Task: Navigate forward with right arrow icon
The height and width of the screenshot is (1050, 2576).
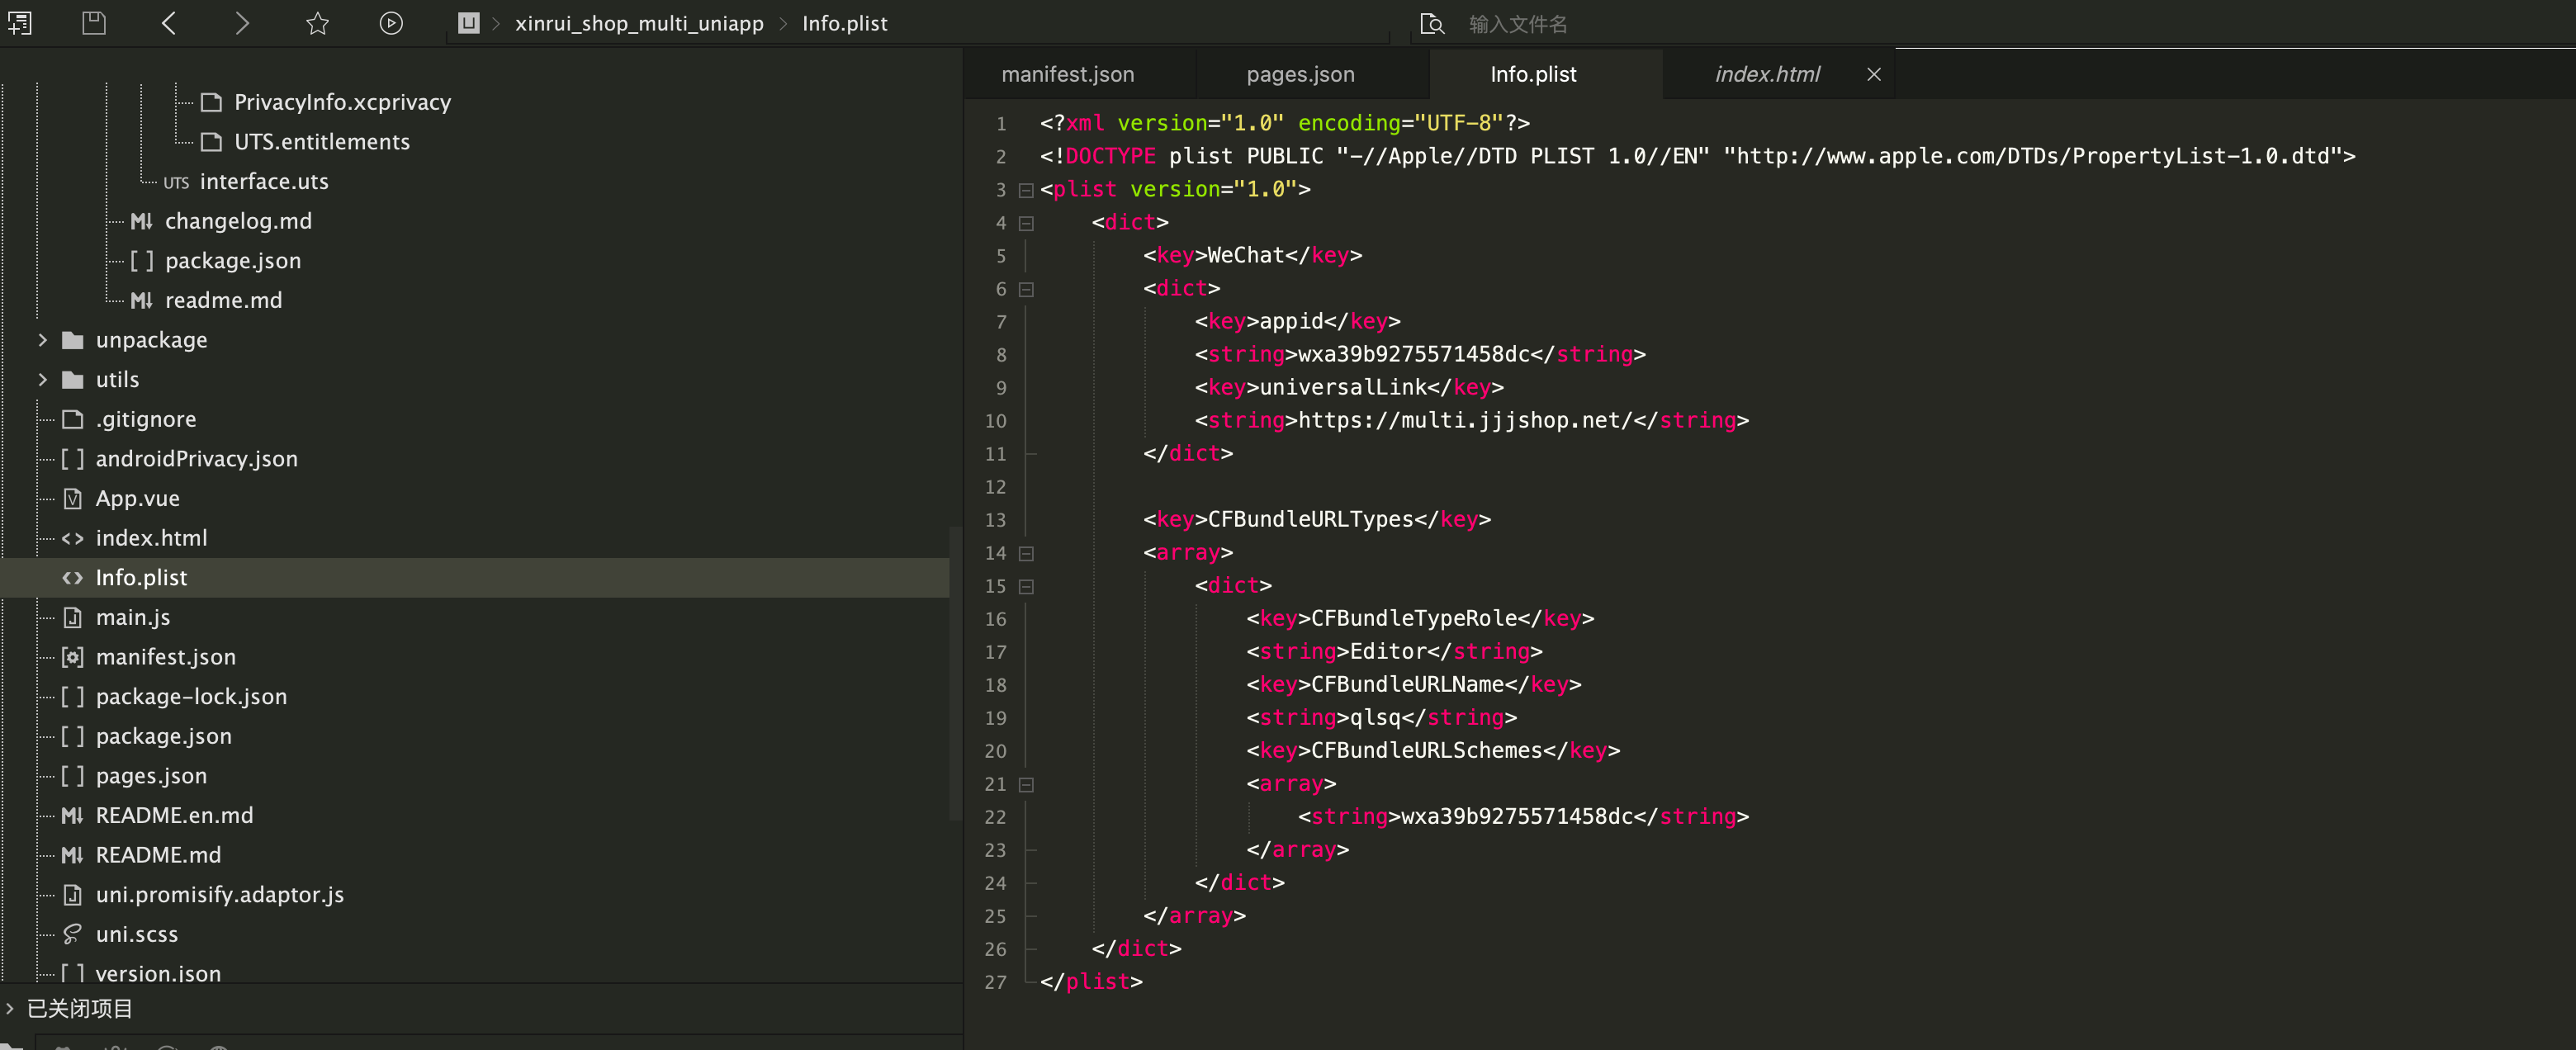Action: coord(242,23)
